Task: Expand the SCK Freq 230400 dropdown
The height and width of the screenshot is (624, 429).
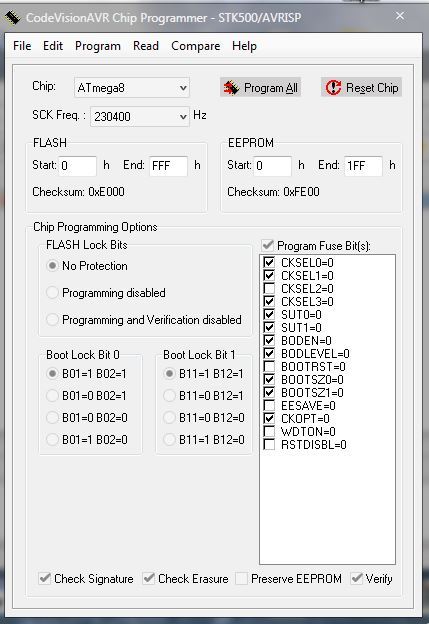Action: pyautogui.click(x=140, y=117)
